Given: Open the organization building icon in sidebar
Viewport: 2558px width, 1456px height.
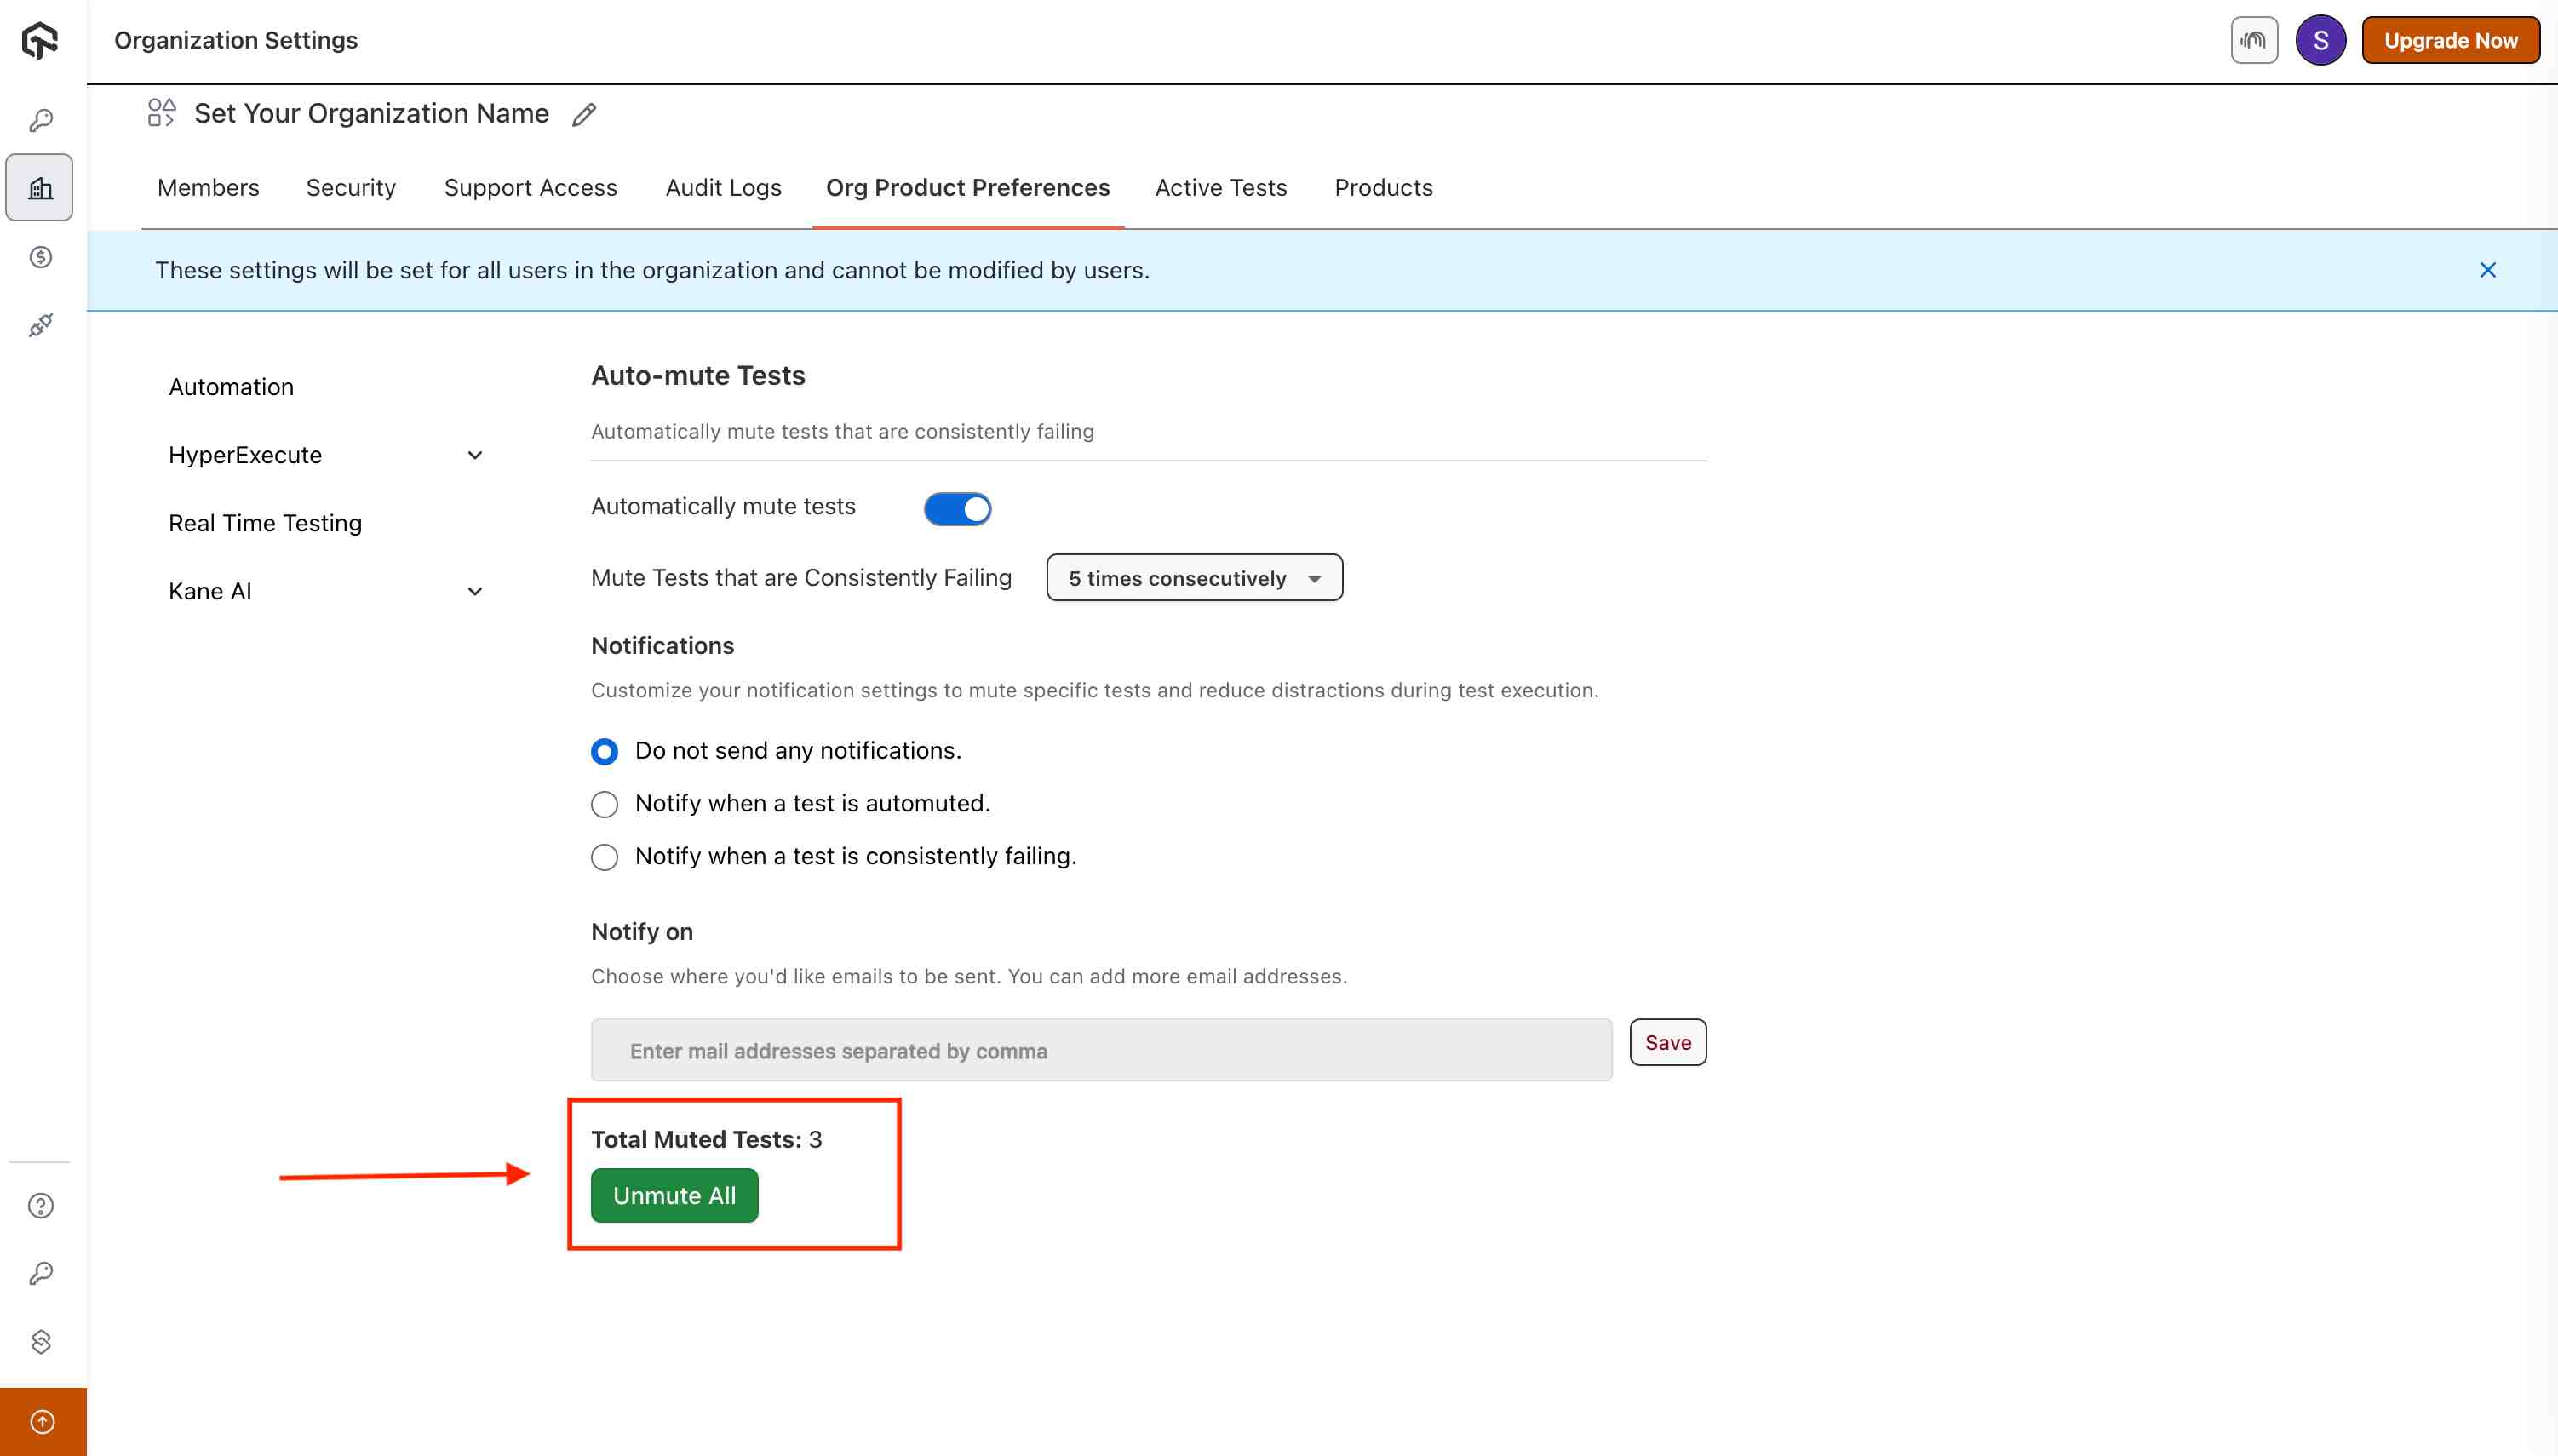Looking at the screenshot, I should point(40,188).
